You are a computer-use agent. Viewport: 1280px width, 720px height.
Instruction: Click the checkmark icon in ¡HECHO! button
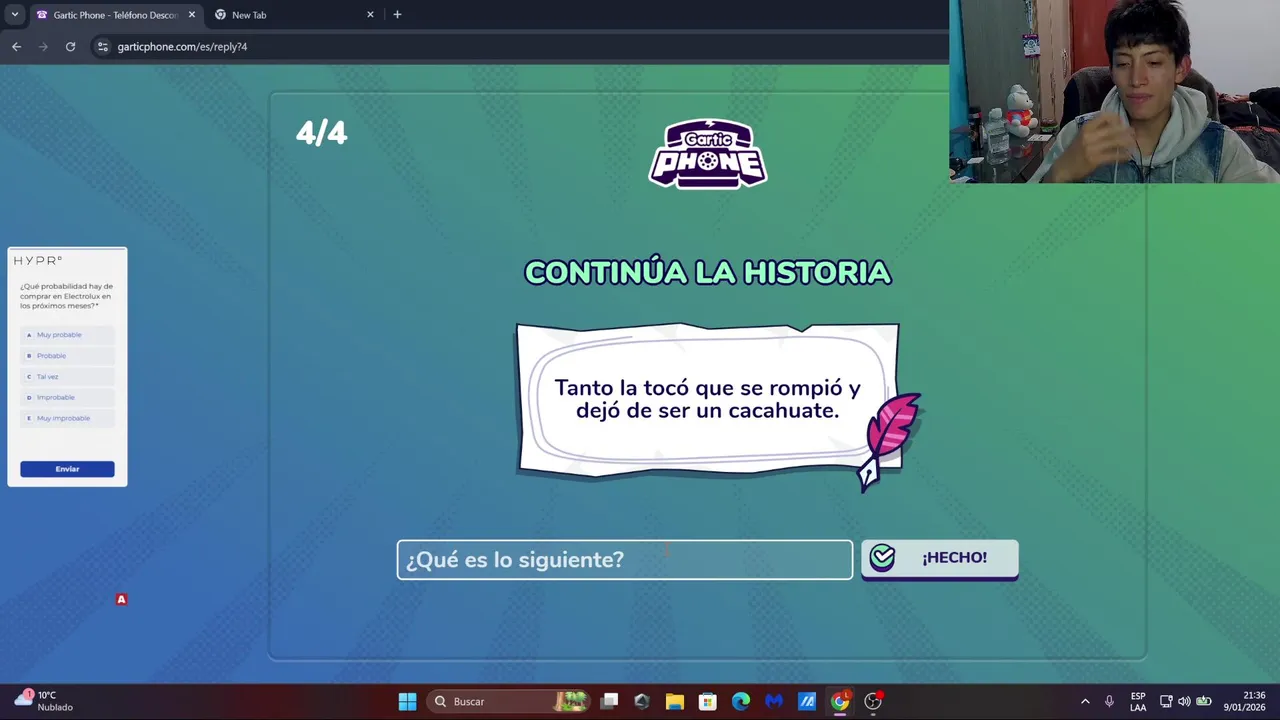tap(882, 558)
